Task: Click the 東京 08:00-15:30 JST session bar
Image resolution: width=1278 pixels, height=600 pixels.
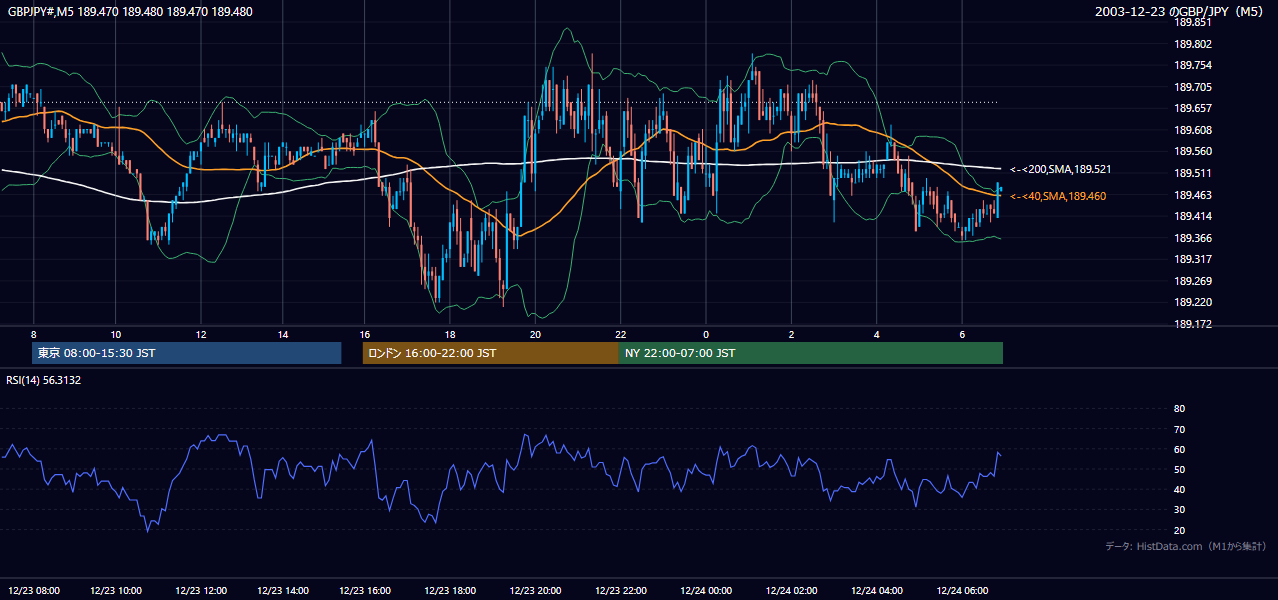Action: [187, 353]
